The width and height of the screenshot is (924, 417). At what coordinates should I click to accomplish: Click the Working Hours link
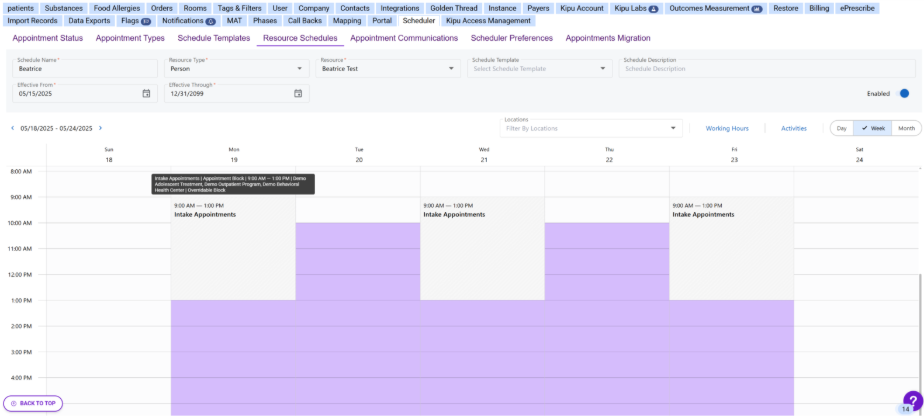point(727,128)
